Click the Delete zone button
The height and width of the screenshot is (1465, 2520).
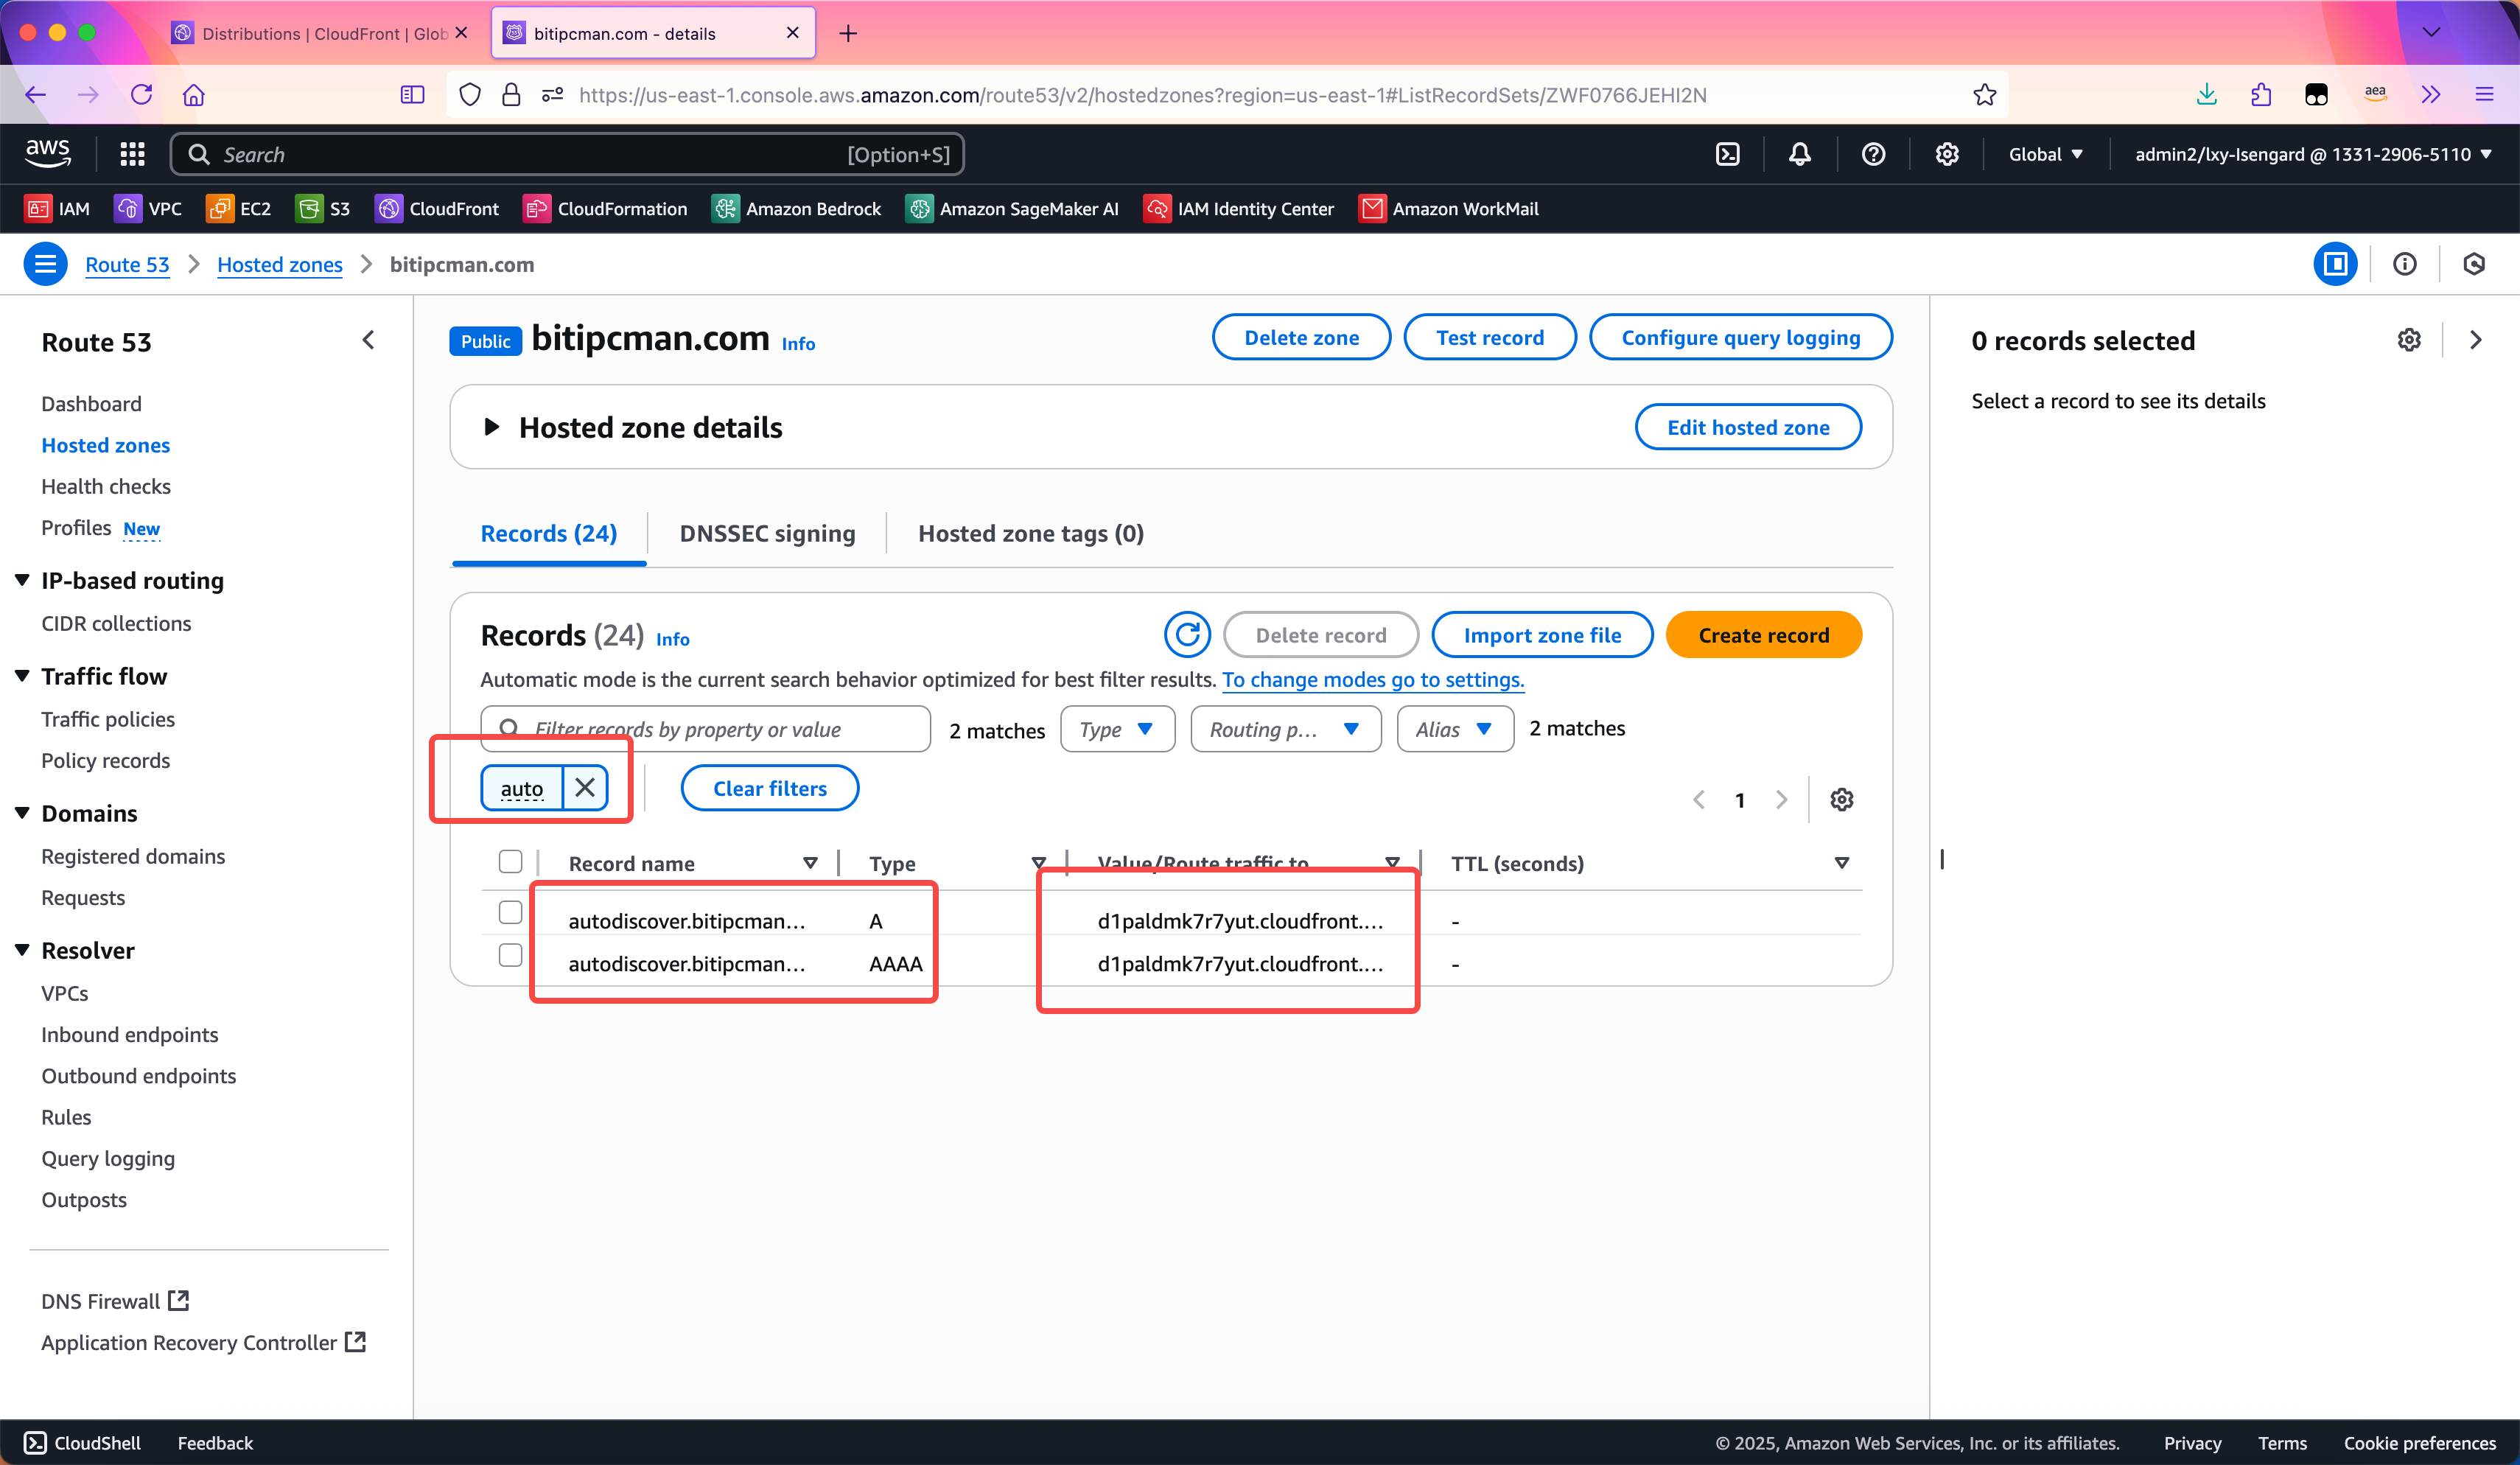coord(1301,337)
